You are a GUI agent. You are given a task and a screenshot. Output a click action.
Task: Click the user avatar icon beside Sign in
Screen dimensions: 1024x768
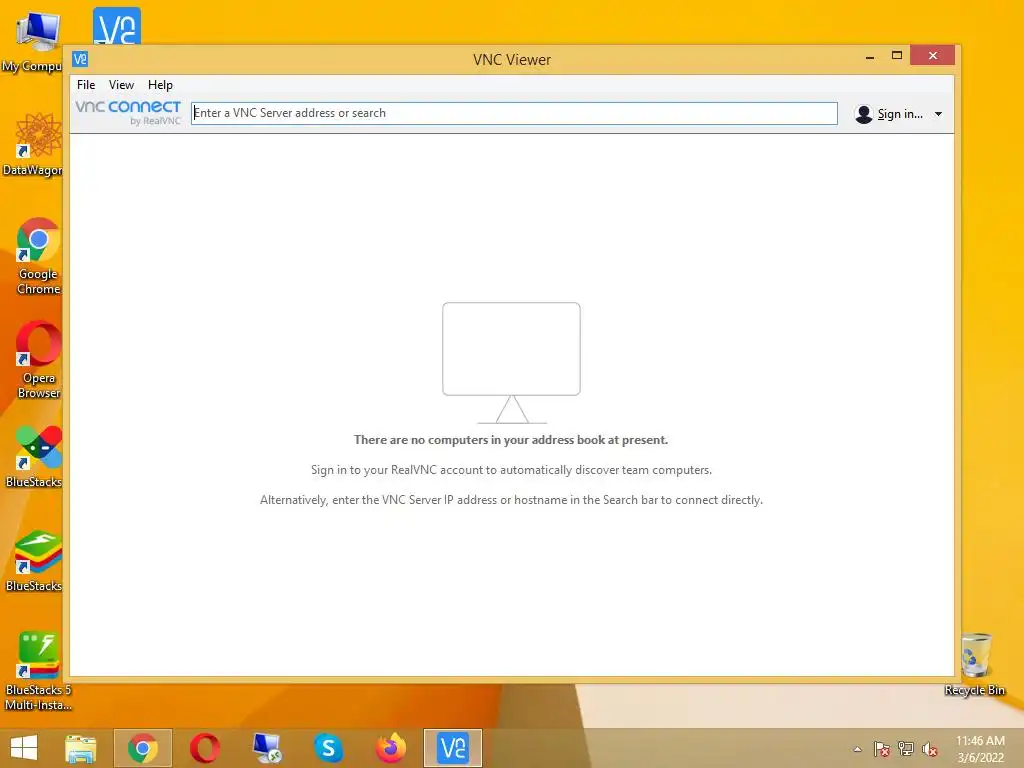coord(863,114)
